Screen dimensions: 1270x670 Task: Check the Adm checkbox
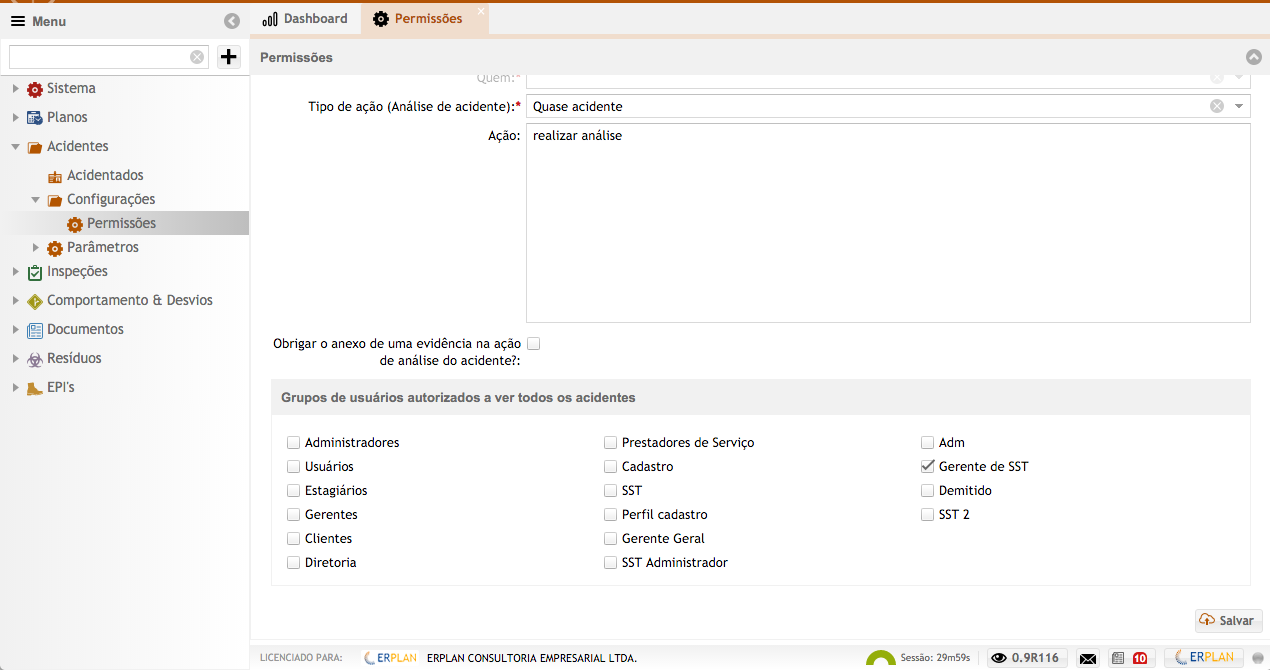click(x=927, y=442)
